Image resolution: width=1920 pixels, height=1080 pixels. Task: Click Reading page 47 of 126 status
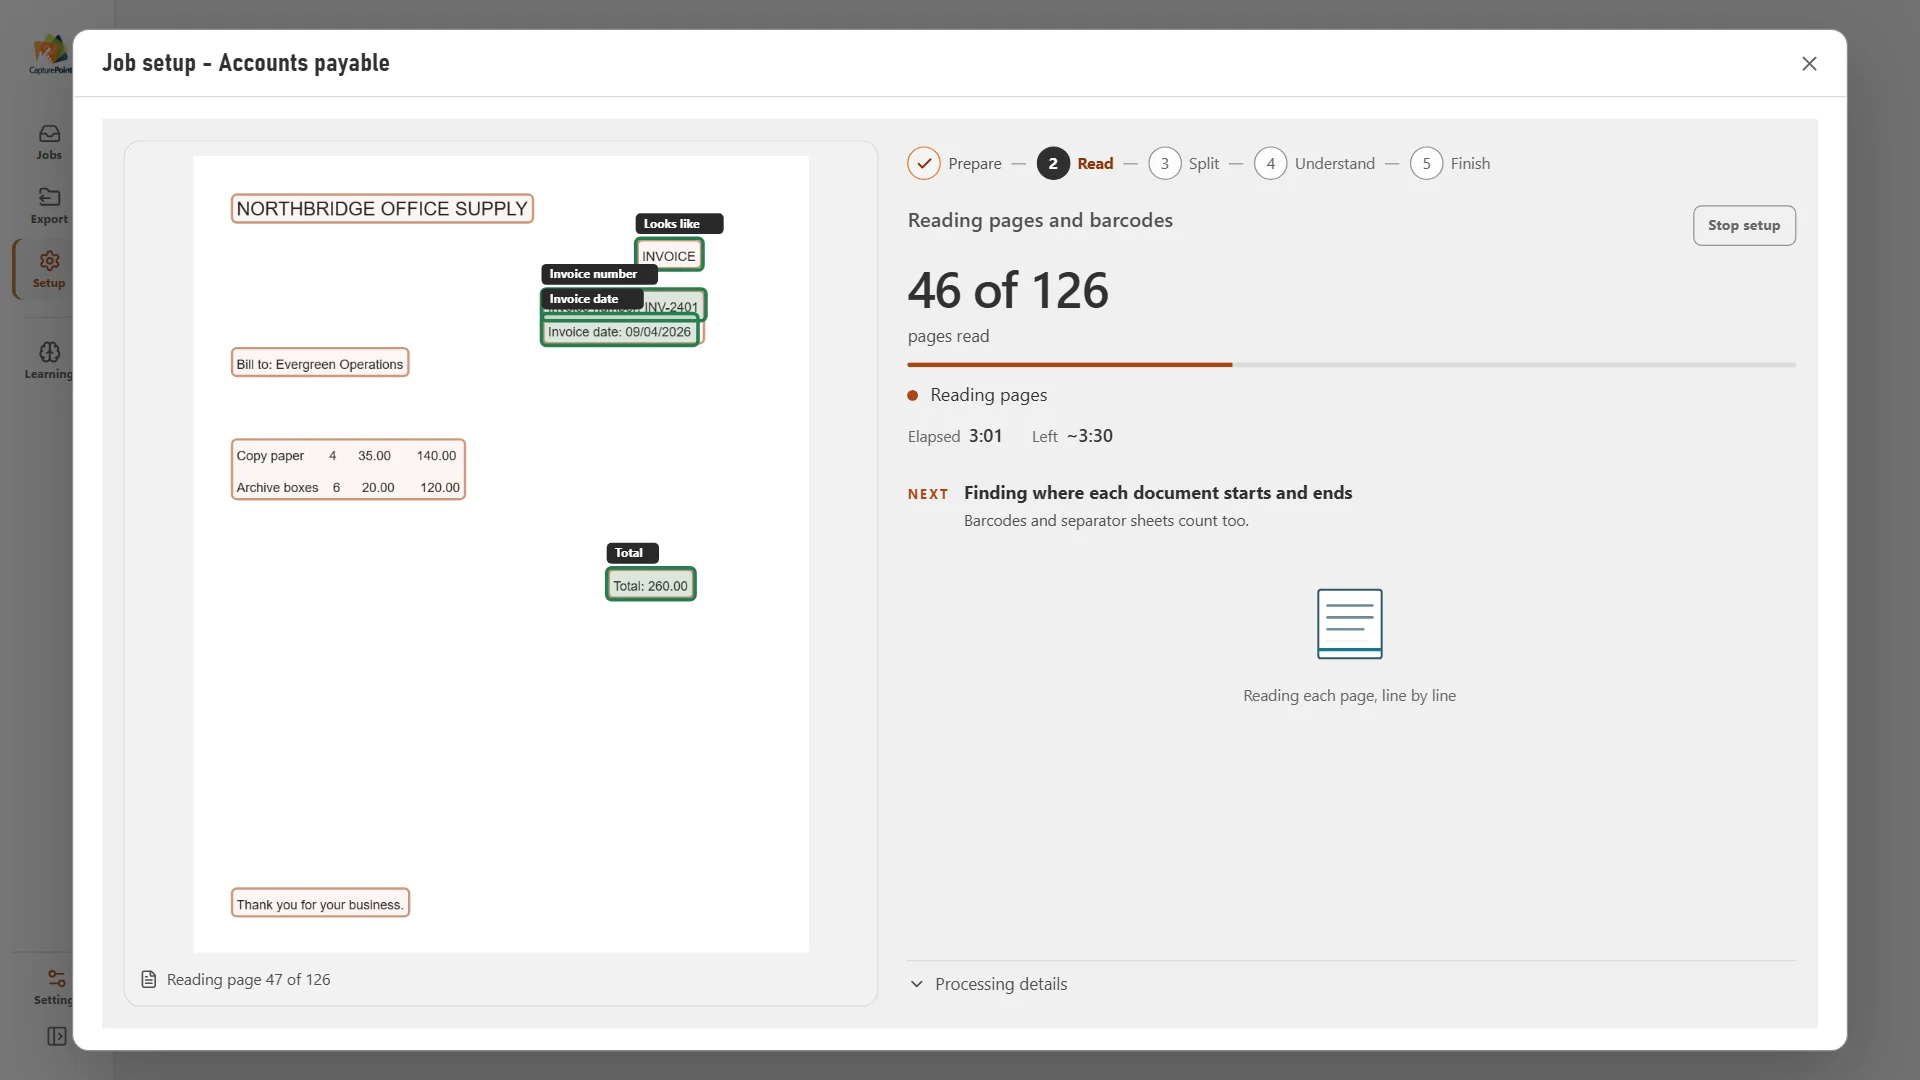(x=248, y=979)
